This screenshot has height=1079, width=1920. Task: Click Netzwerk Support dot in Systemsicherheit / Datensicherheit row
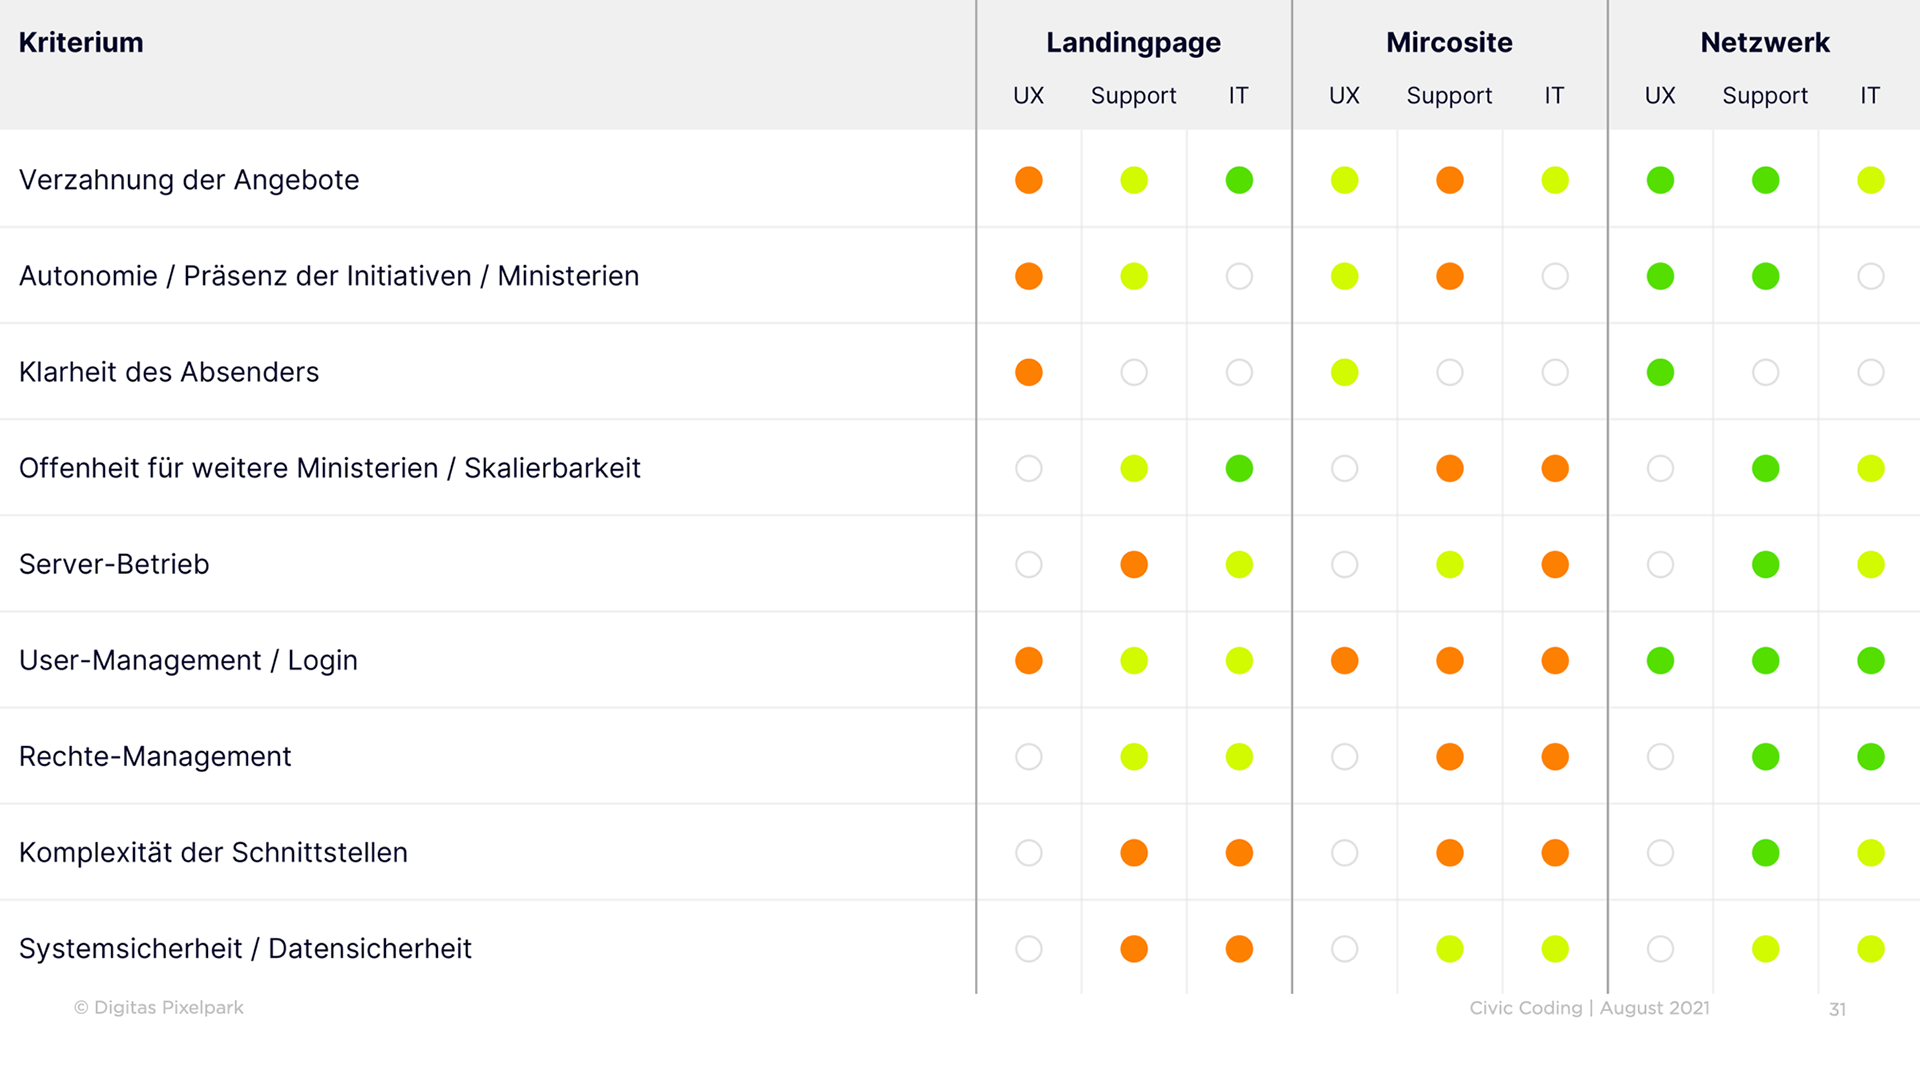pos(1765,948)
